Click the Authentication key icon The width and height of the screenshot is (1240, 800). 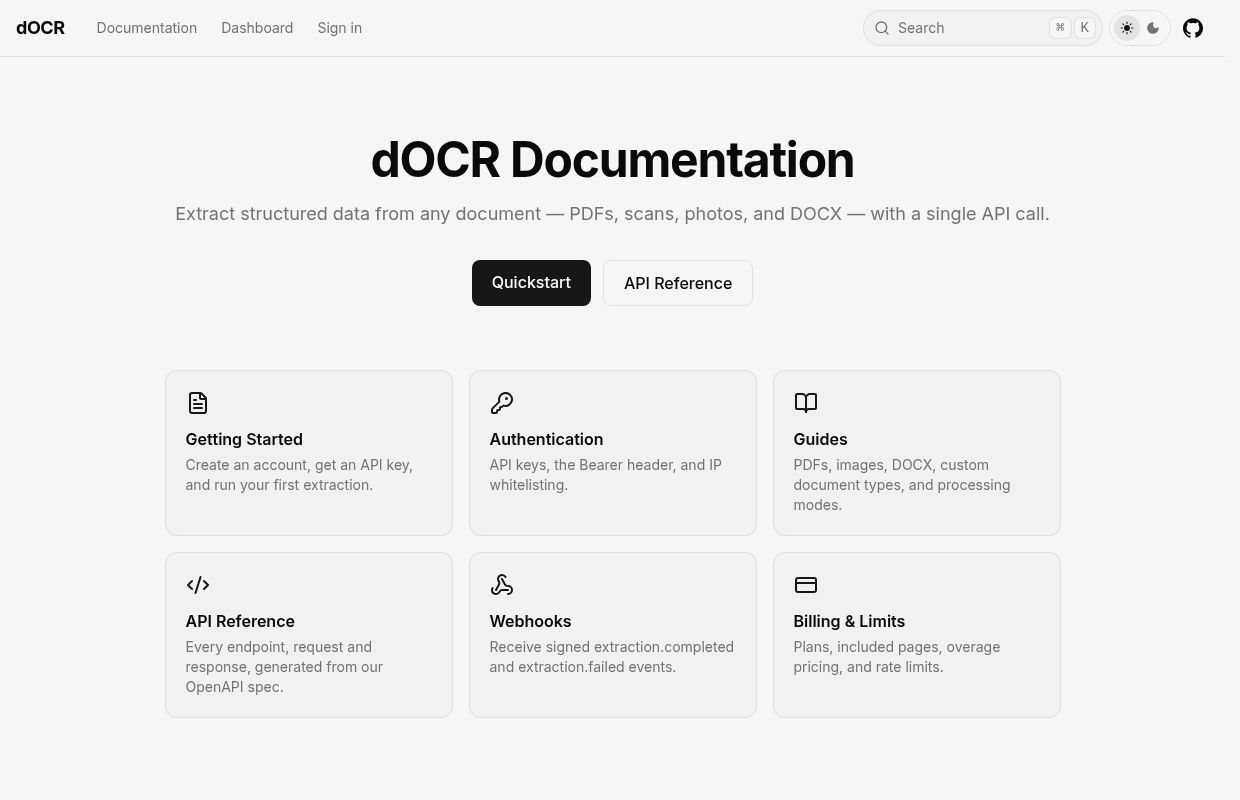(x=502, y=403)
